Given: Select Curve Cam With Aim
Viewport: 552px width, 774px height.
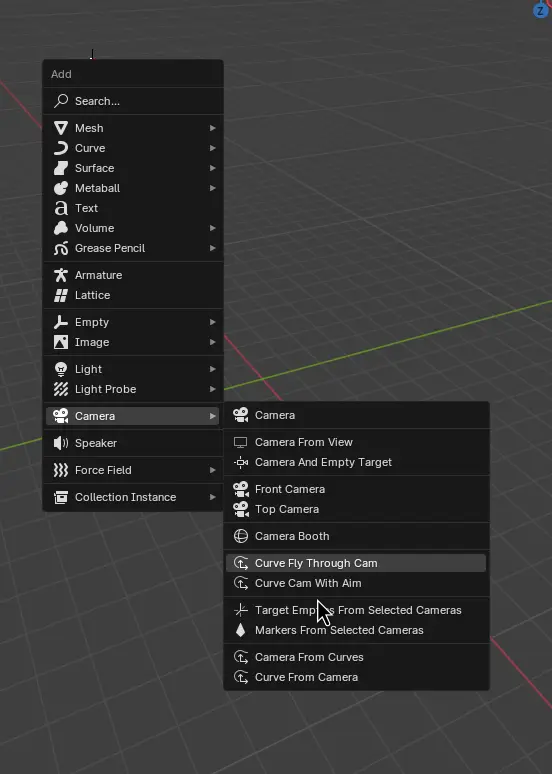Looking at the screenshot, I should (x=356, y=583).
